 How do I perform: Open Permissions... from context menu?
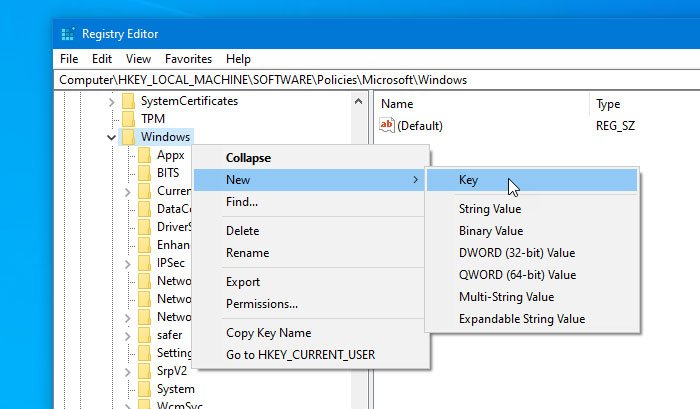point(309,304)
